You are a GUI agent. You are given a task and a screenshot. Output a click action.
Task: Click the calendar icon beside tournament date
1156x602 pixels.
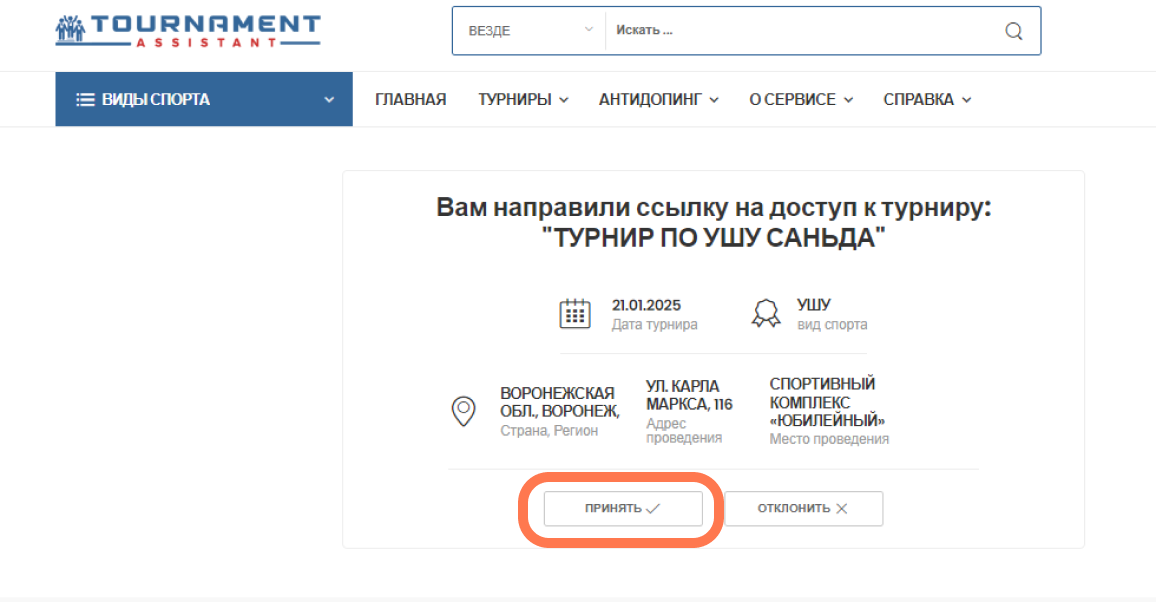tap(574, 314)
